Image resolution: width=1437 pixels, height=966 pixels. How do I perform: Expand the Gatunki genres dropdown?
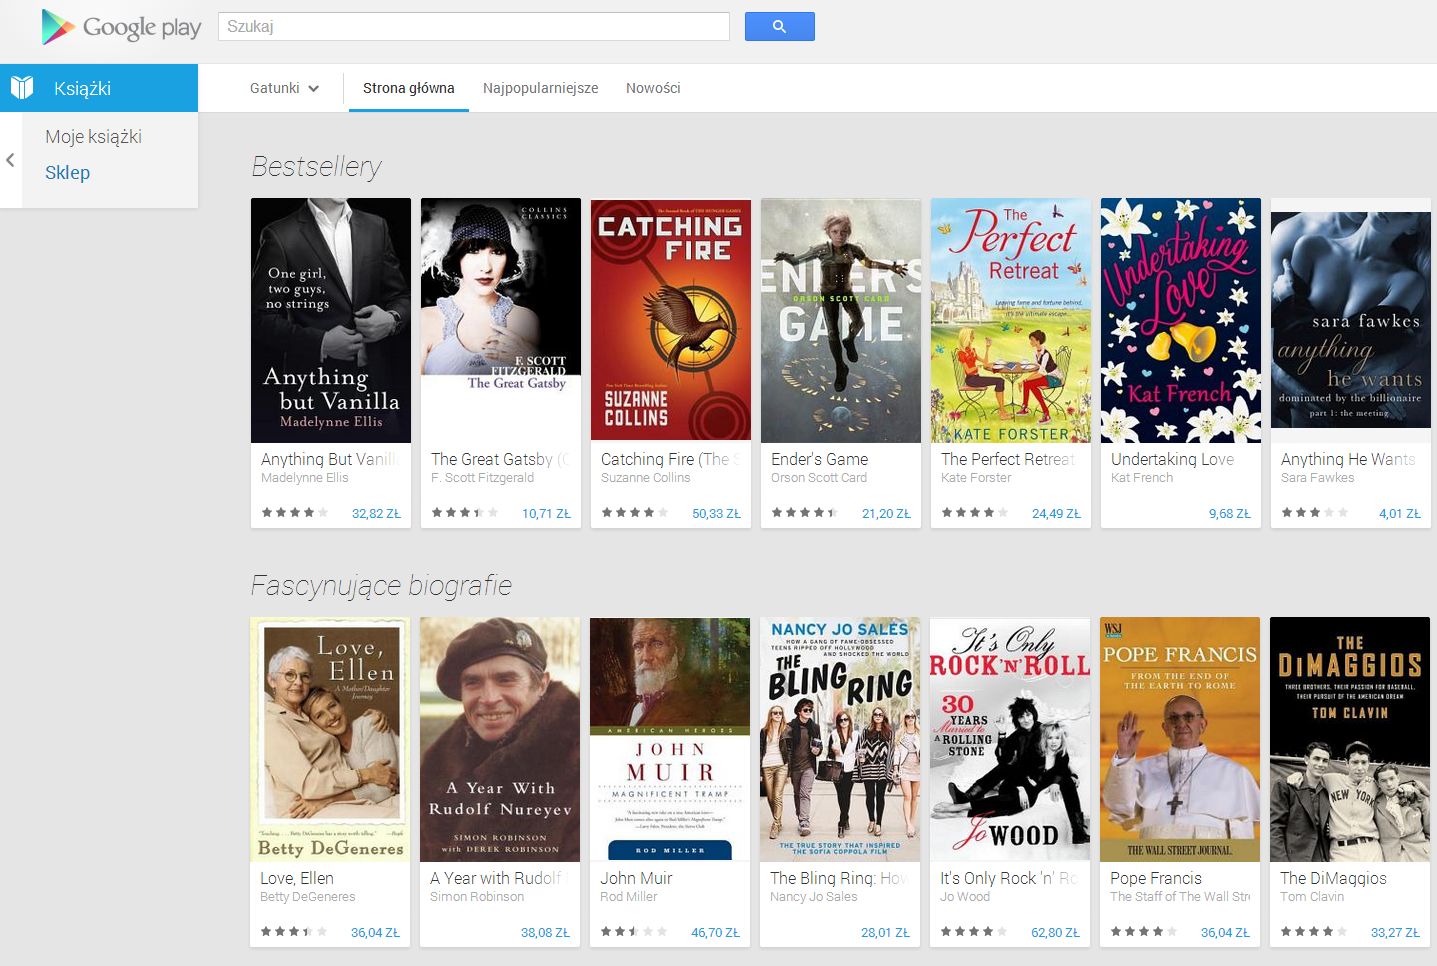(284, 88)
